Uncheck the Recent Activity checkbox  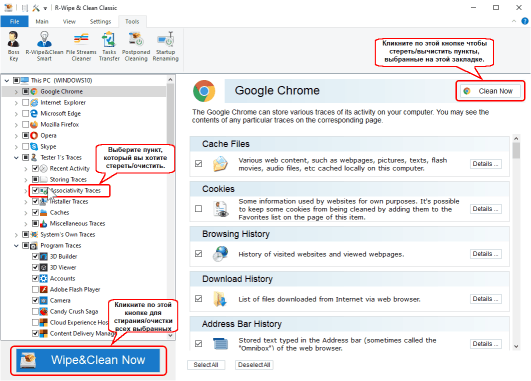[x=35, y=168]
